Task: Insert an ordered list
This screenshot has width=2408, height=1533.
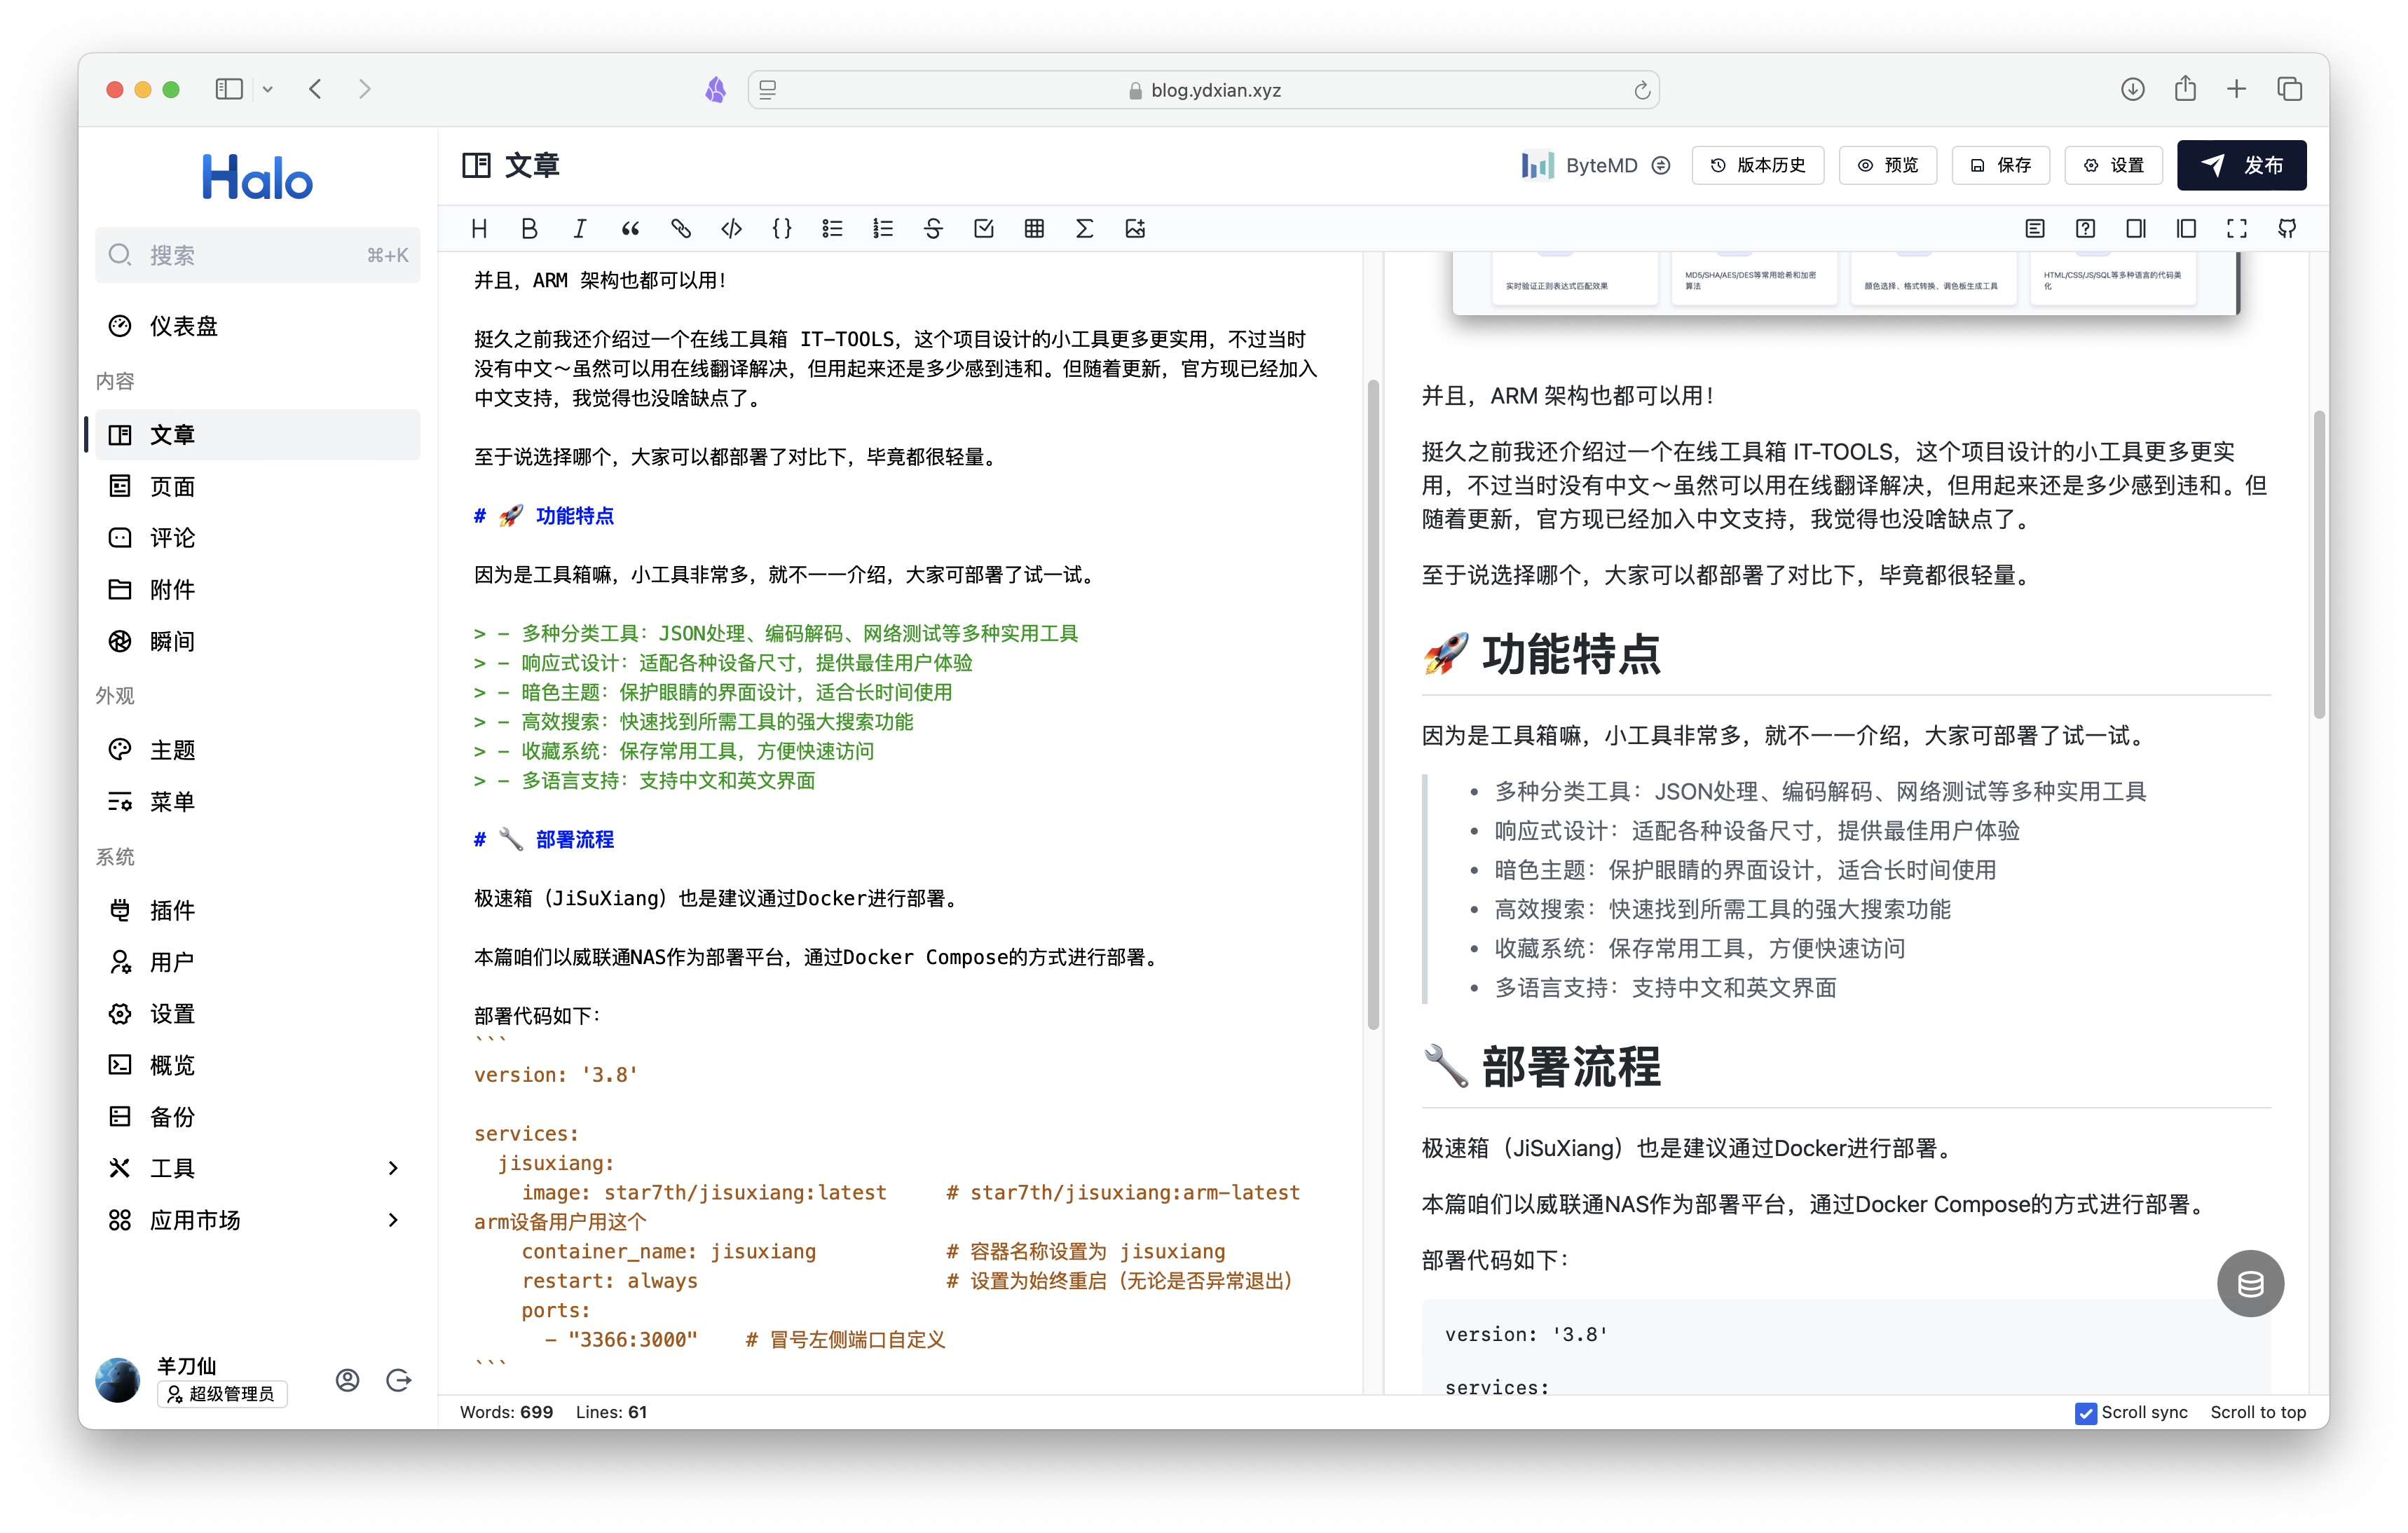Action: pos(883,229)
